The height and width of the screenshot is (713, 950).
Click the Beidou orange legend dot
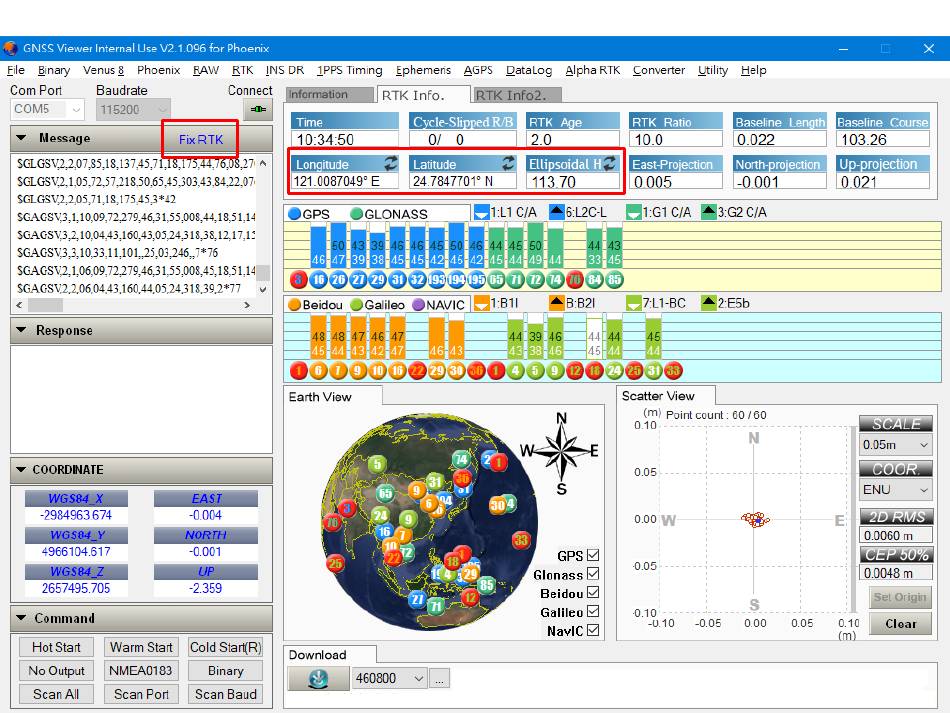[295, 305]
